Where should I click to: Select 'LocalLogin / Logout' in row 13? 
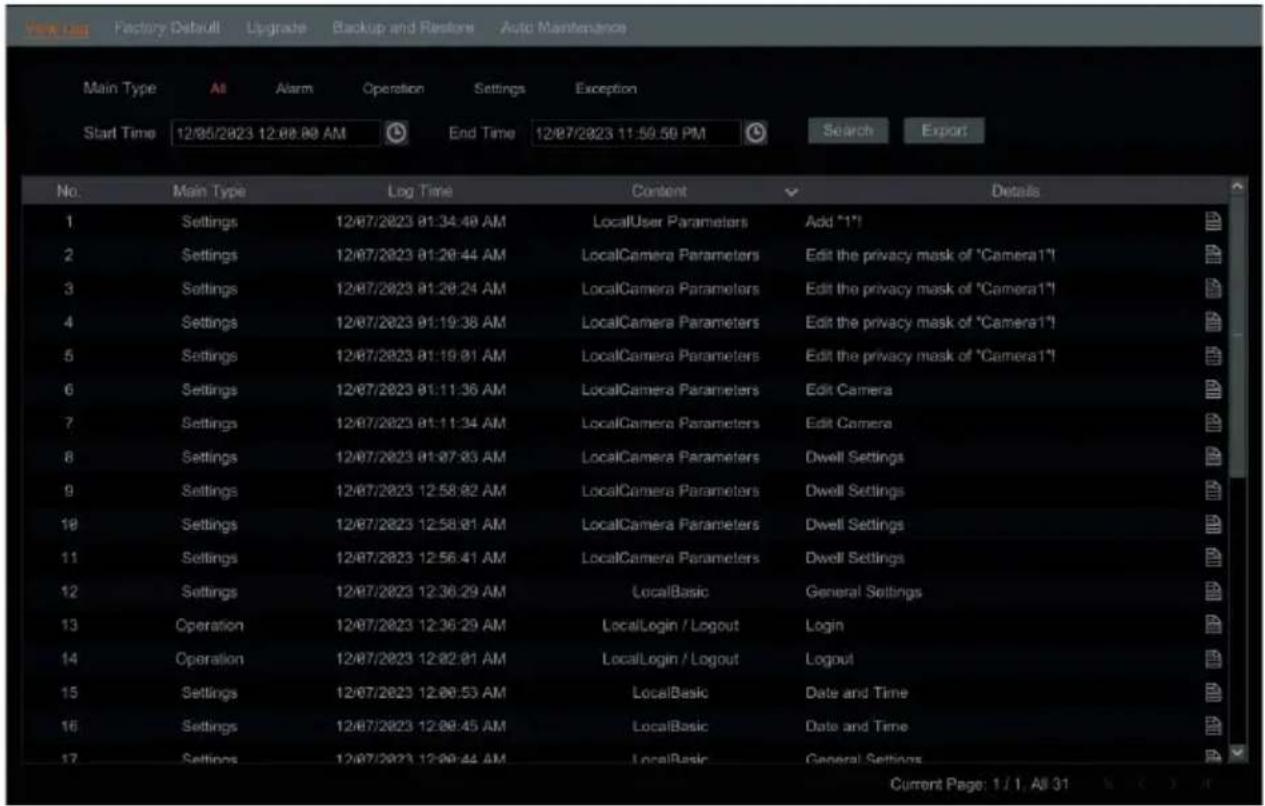coord(670,625)
